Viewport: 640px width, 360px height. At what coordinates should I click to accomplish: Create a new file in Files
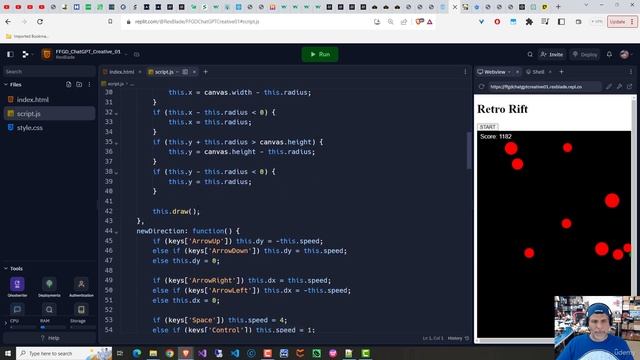click(x=69, y=84)
